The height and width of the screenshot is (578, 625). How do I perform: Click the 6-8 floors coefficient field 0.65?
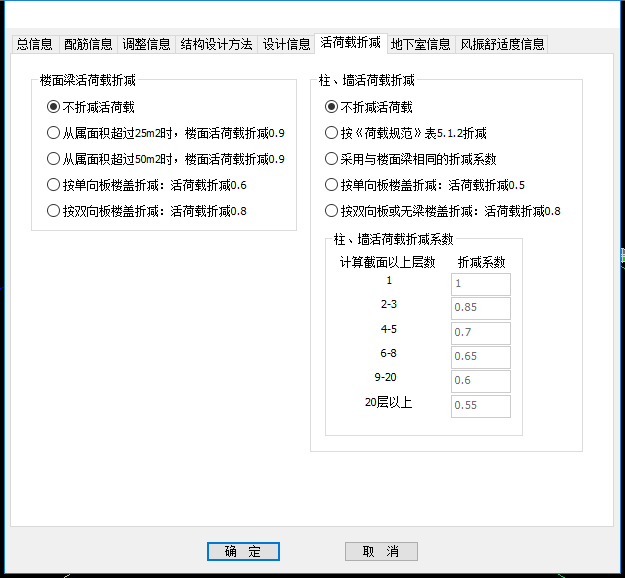(x=481, y=357)
